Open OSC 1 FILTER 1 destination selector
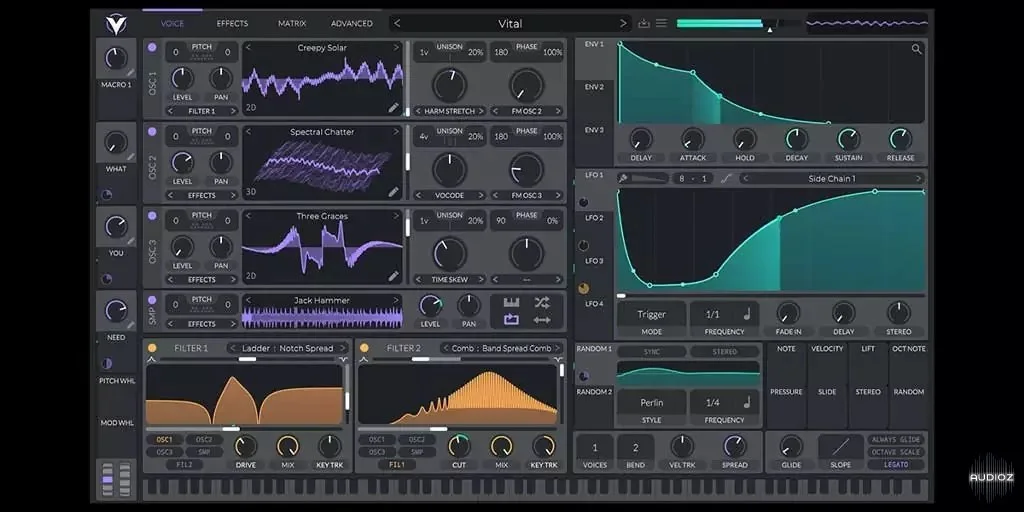1024x512 pixels. point(201,111)
